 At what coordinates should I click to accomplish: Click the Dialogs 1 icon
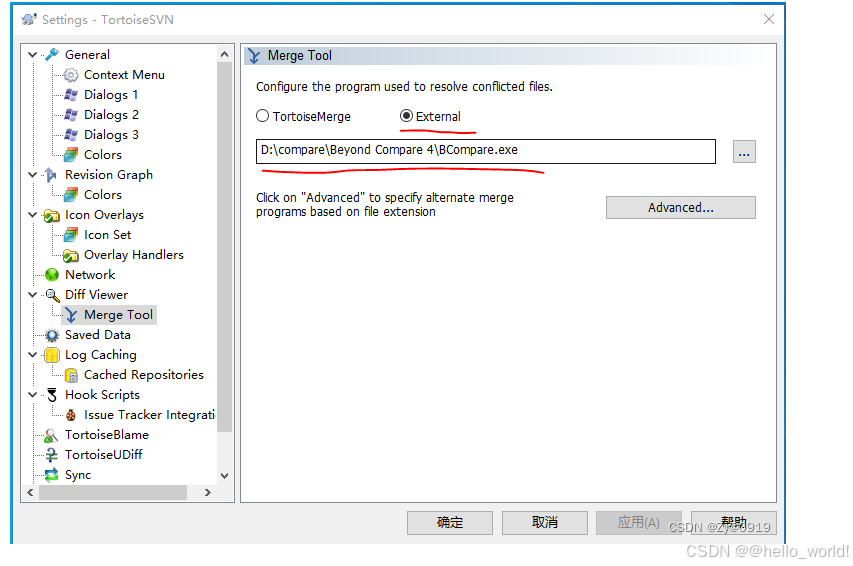(x=71, y=95)
